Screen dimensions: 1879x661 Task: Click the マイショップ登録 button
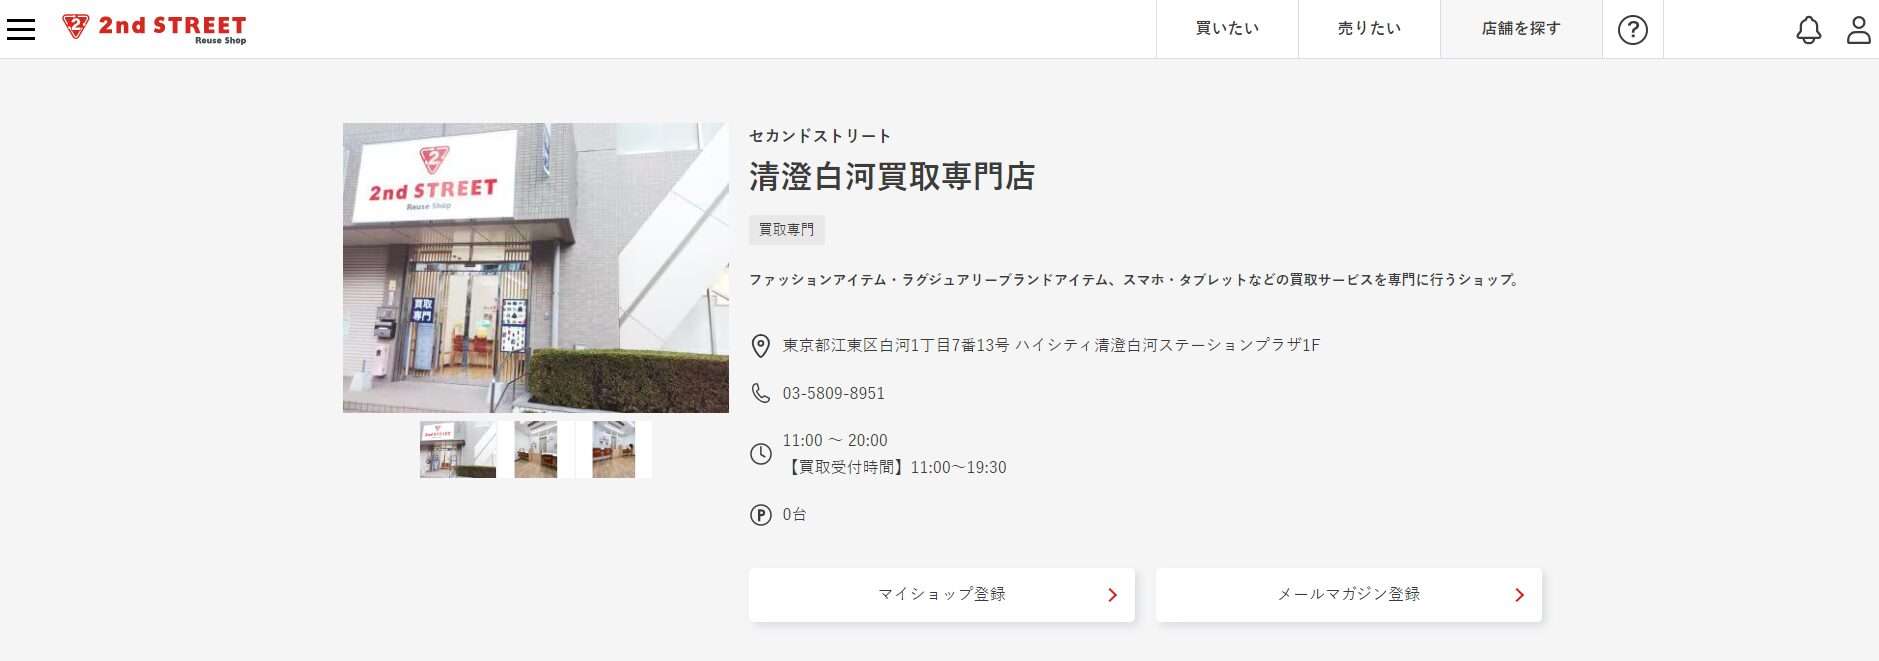point(942,595)
